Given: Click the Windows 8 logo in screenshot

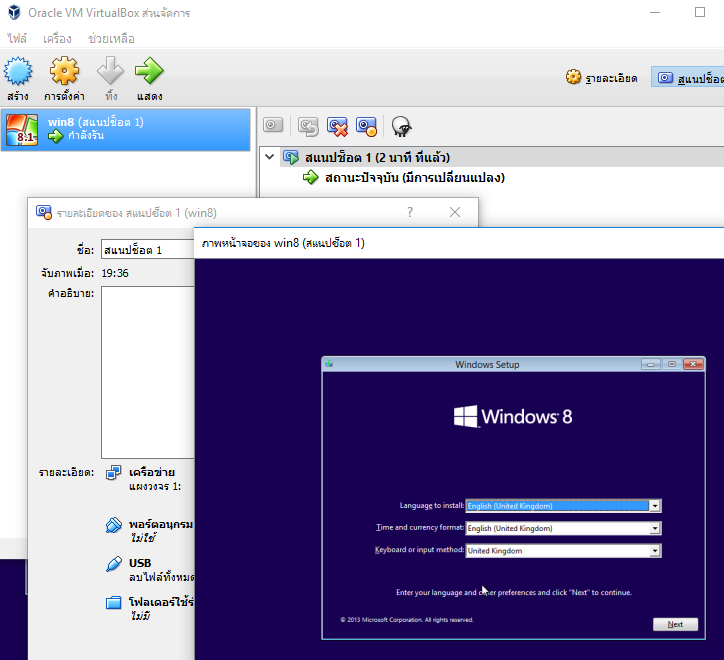Looking at the screenshot, I should coord(513,417).
